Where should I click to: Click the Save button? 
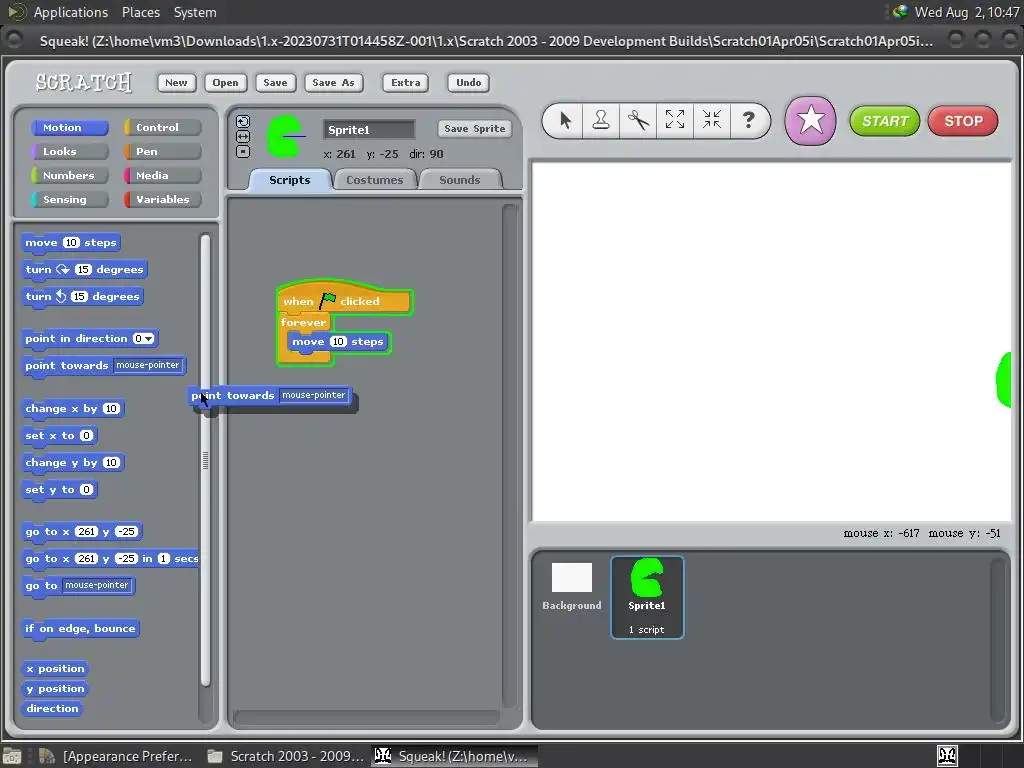(x=275, y=82)
